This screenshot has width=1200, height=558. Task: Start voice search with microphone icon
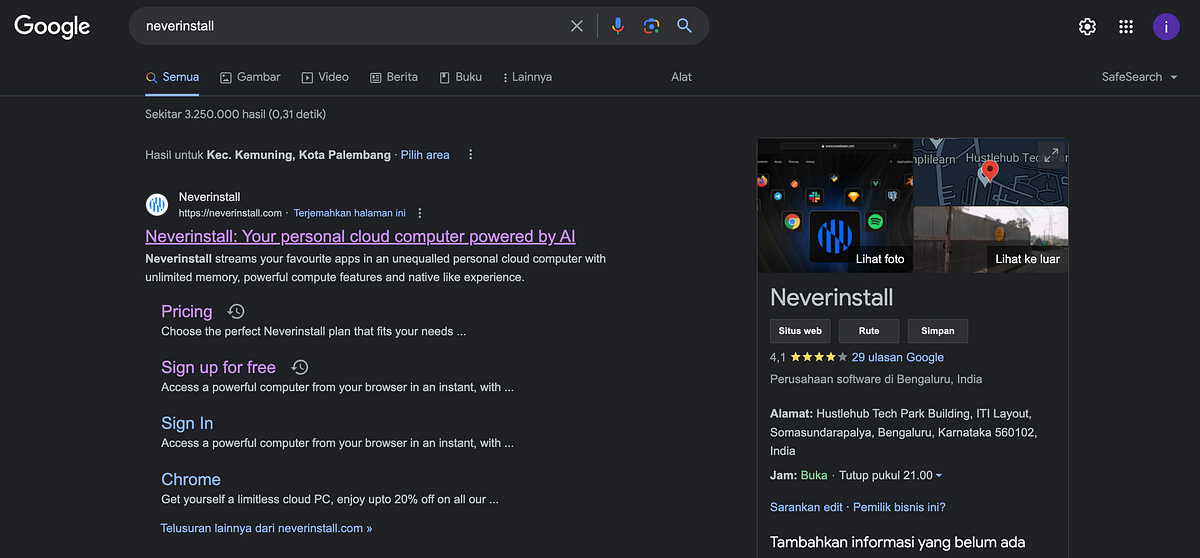click(618, 26)
